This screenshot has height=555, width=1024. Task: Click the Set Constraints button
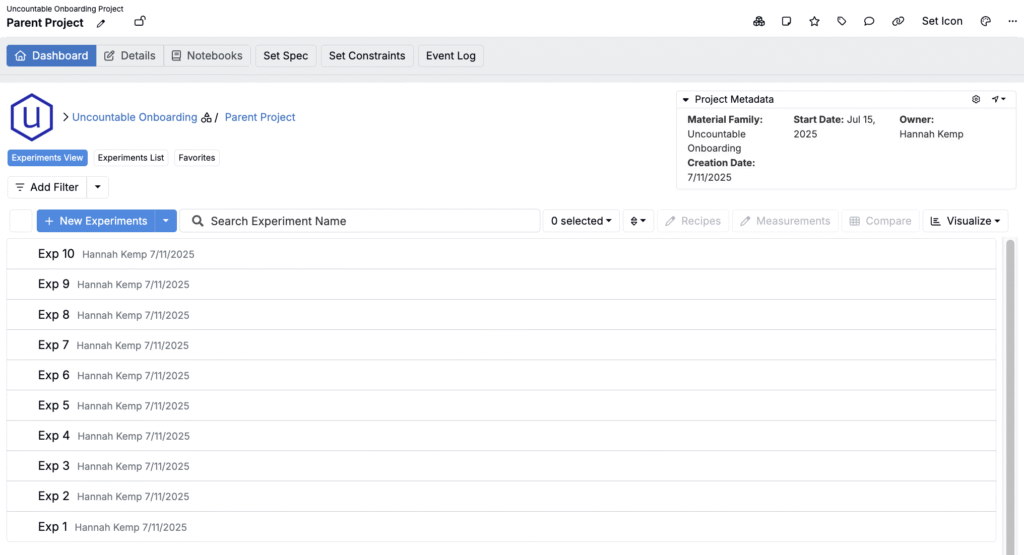pyautogui.click(x=367, y=56)
